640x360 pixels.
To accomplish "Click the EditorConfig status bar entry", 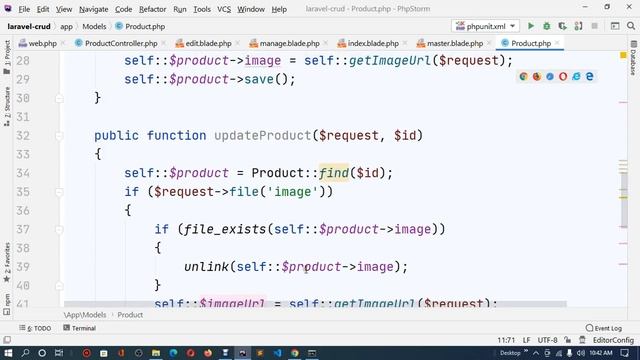I will (x=613, y=340).
